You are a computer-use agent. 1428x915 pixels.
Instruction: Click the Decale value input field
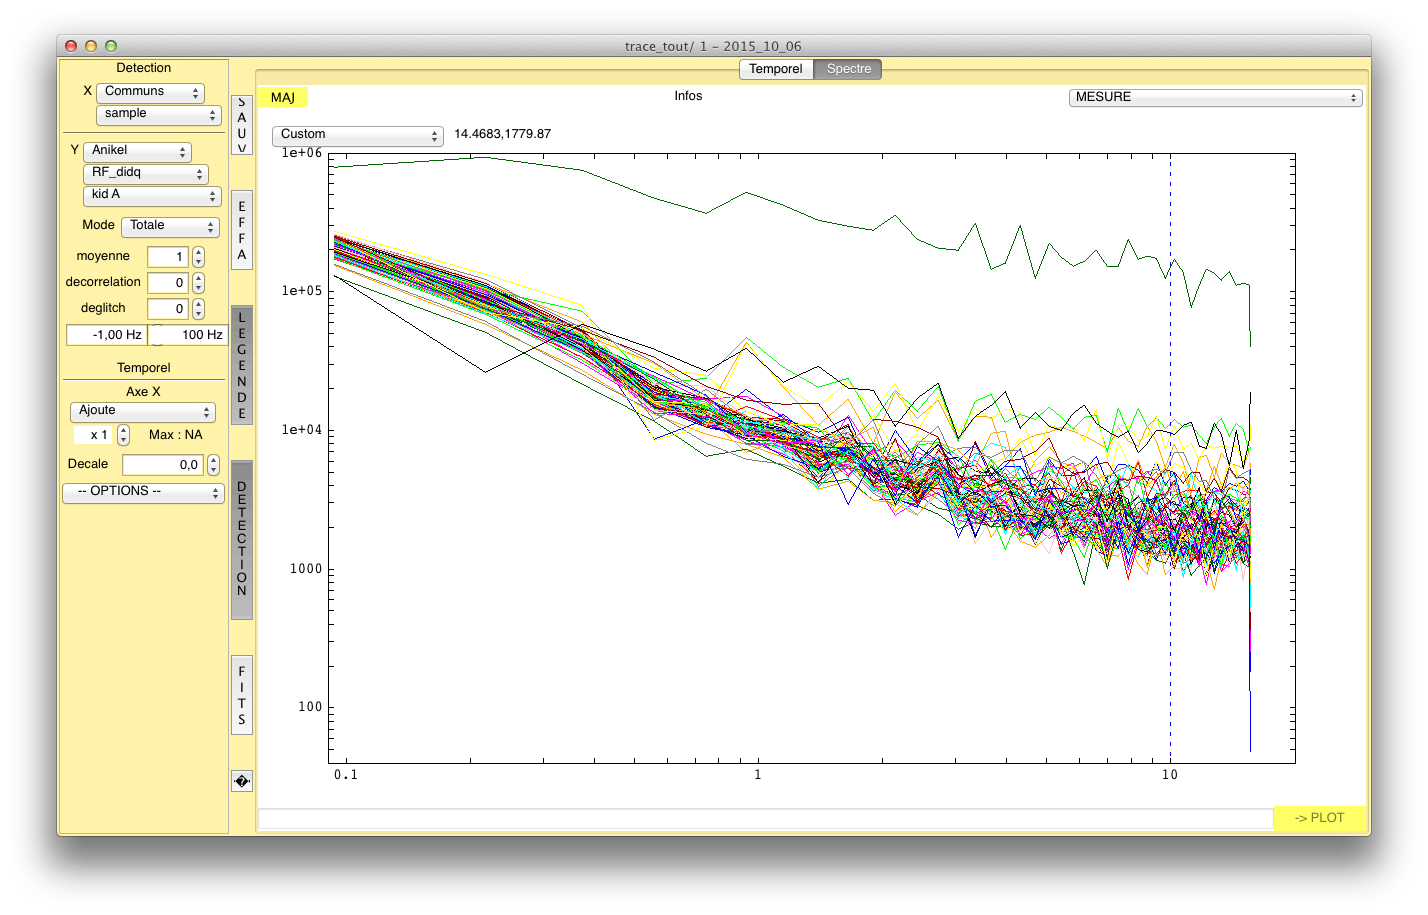tap(163, 465)
